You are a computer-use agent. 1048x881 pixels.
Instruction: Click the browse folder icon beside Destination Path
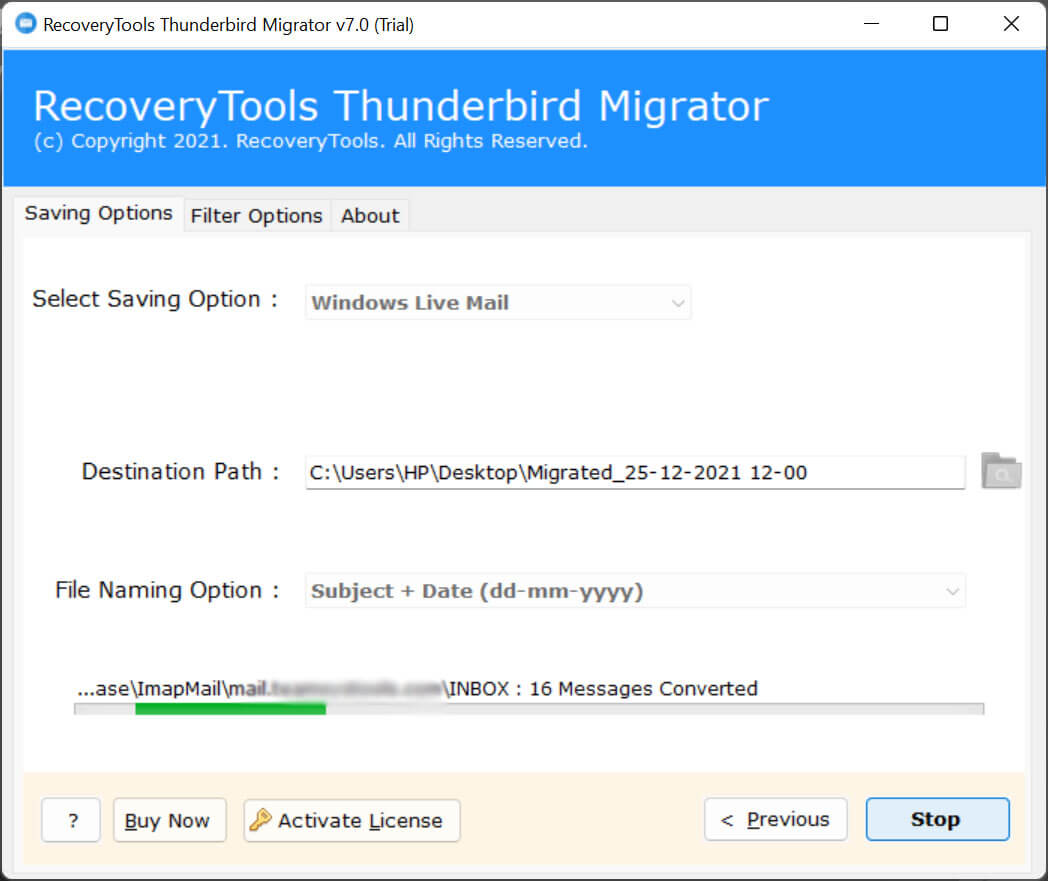point(1001,471)
